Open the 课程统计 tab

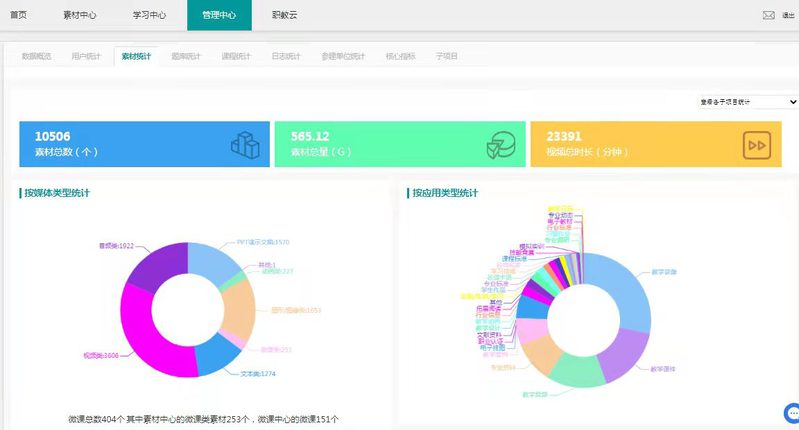click(236, 57)
